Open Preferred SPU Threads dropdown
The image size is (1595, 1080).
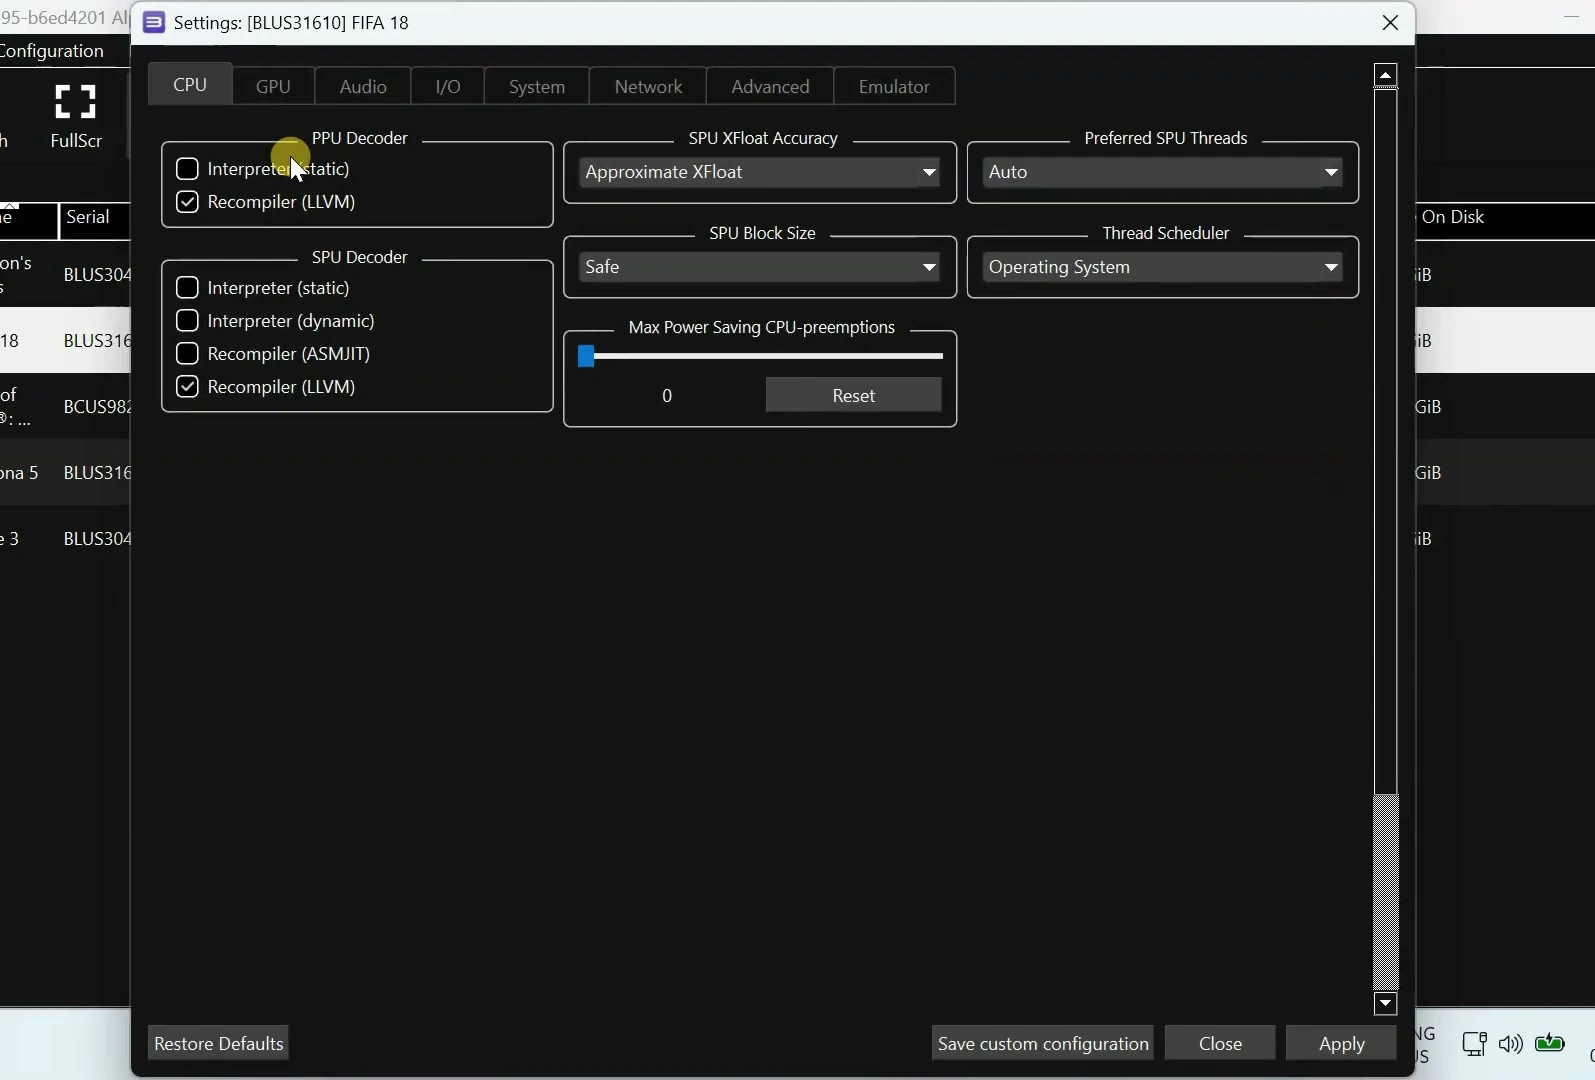[x=1164, y=173]
